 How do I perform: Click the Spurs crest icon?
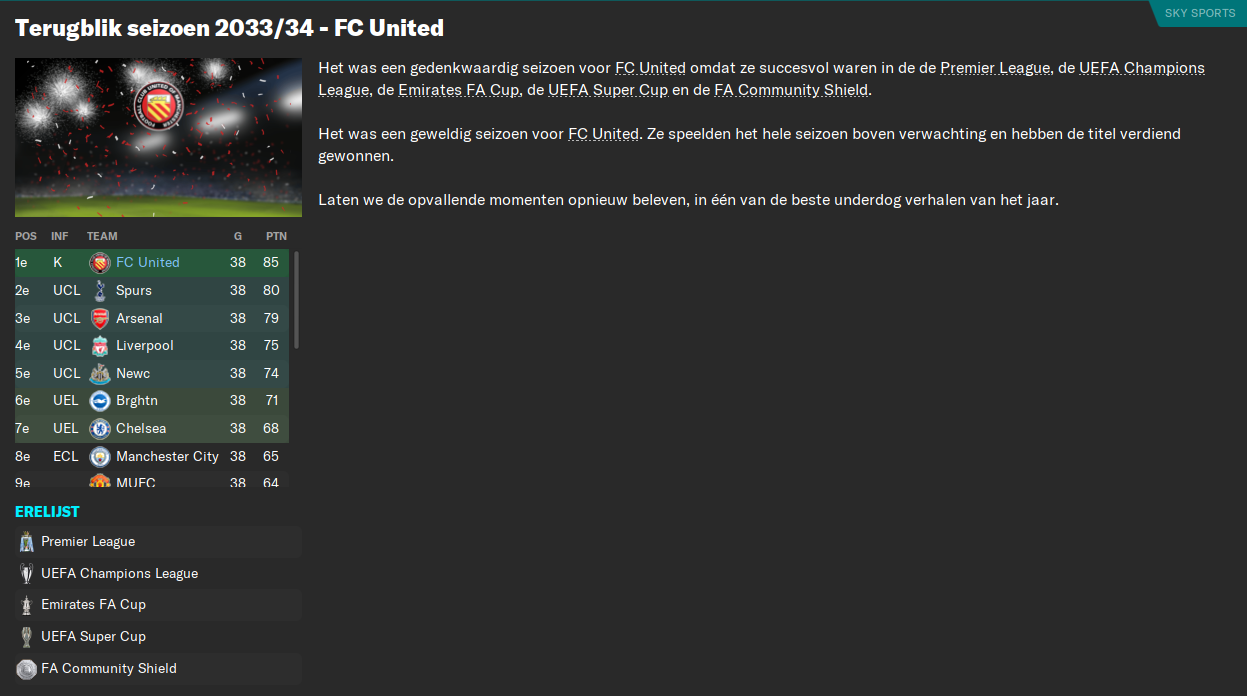pos(99,290)
